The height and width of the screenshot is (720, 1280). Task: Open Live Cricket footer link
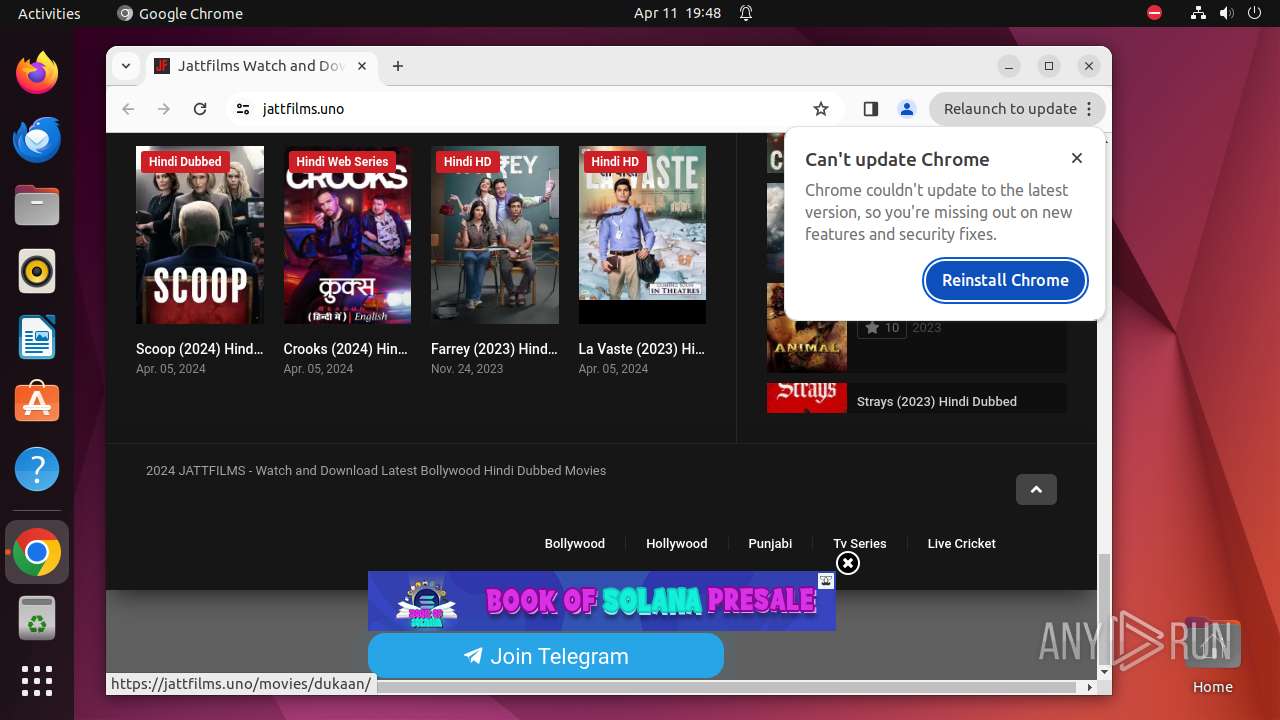(962, 543)
